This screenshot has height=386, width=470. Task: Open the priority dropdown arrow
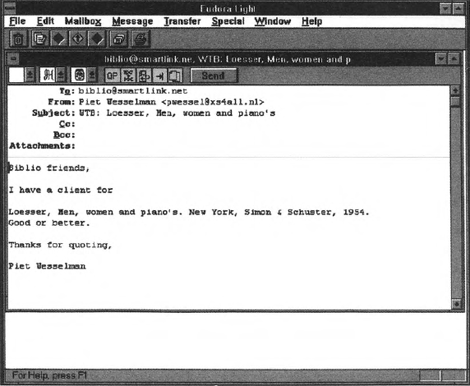pyautogui.click(x=30, y=75)
